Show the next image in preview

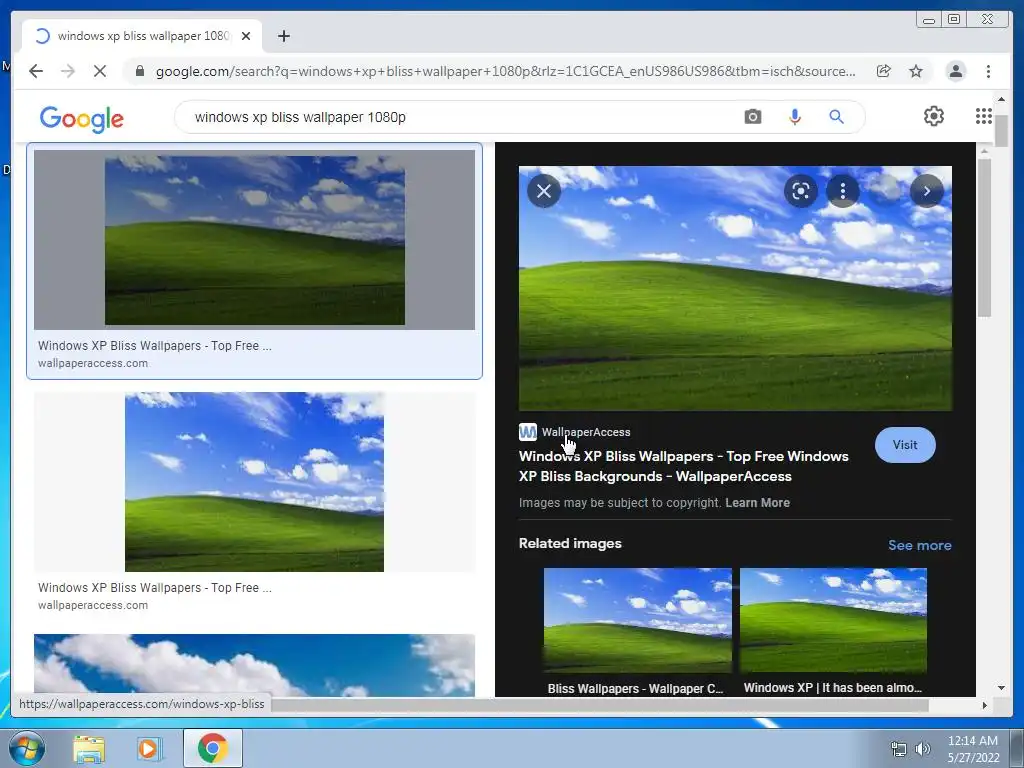[927, 191]
